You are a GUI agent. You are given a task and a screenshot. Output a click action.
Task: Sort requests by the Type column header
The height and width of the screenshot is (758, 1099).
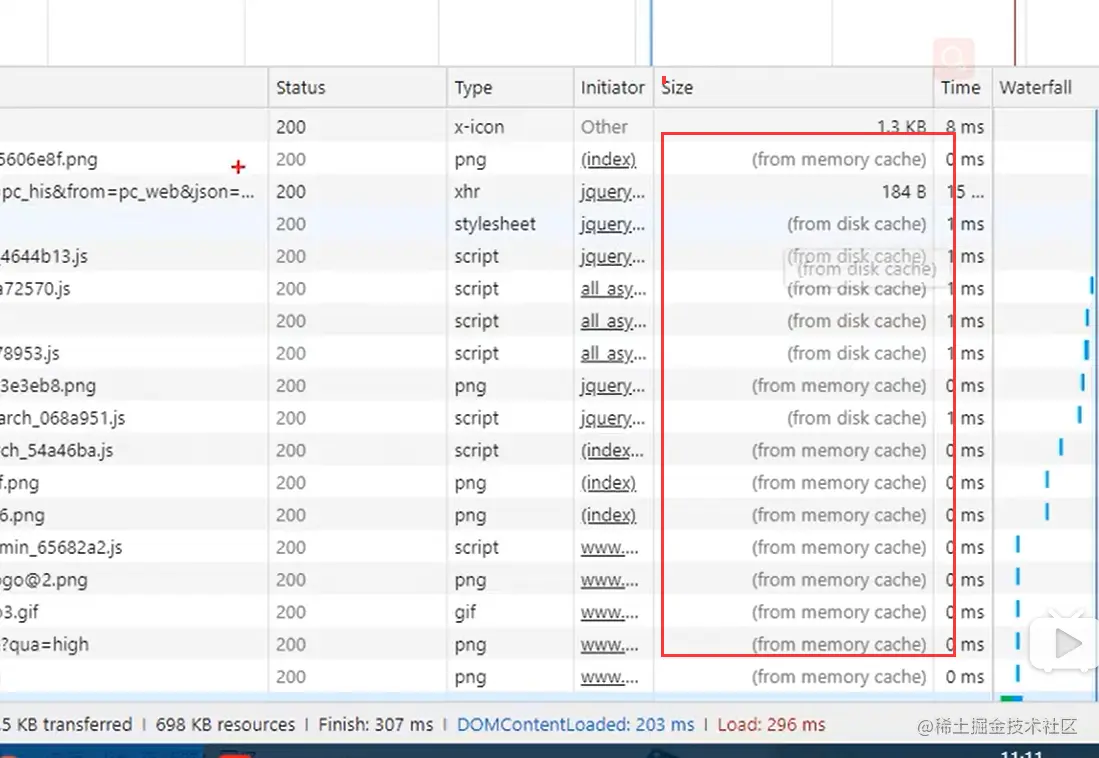[x=510, y=88]
